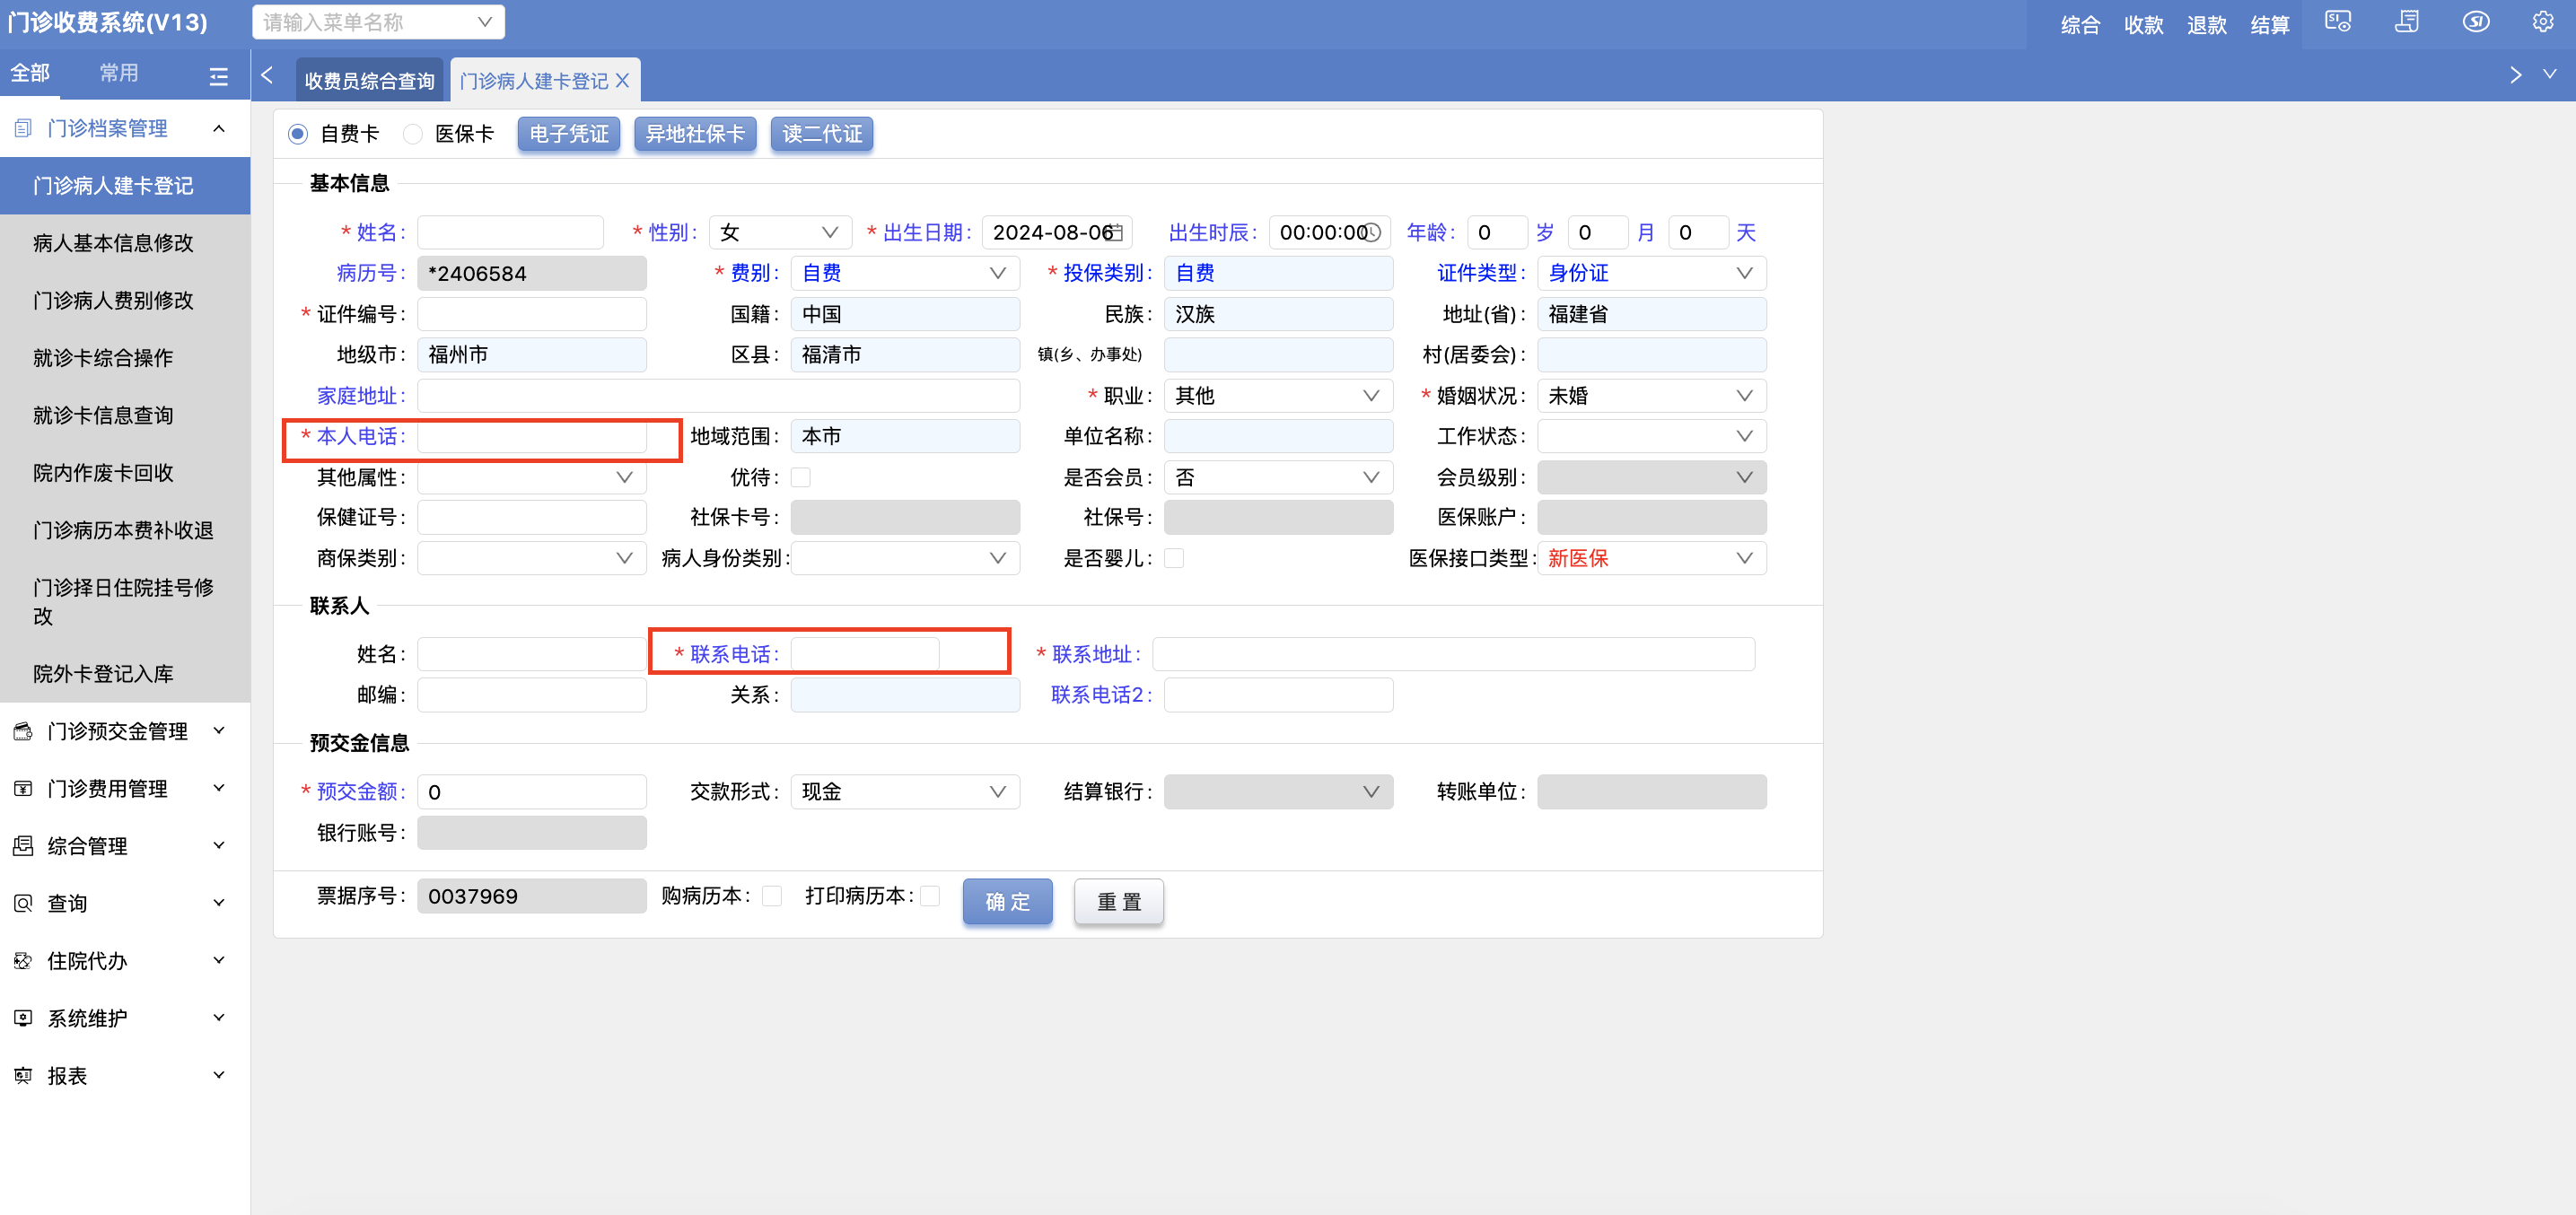Click the 出生日期 calendar icon
The width and height of the screenshot is (2576, 1215).
pos(1117,233)
